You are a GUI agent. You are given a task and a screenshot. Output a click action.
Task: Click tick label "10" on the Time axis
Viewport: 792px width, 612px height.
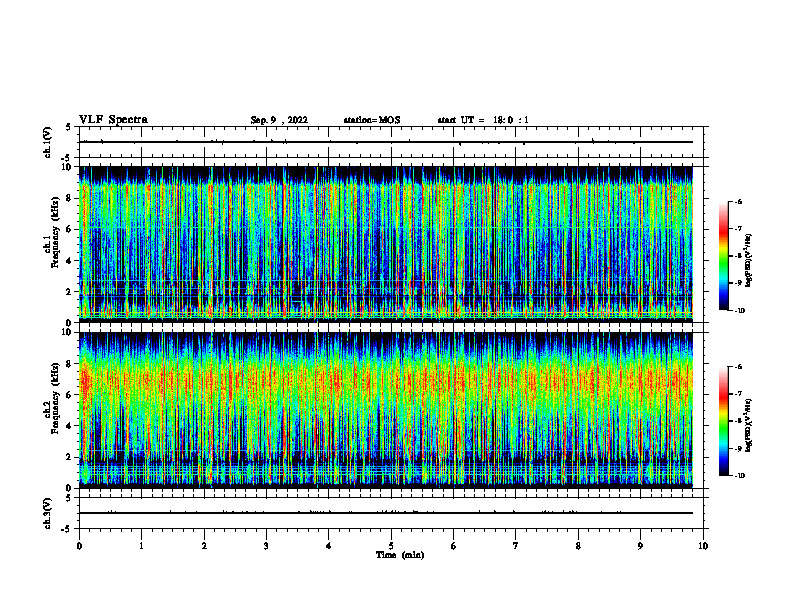coord(703,546)
